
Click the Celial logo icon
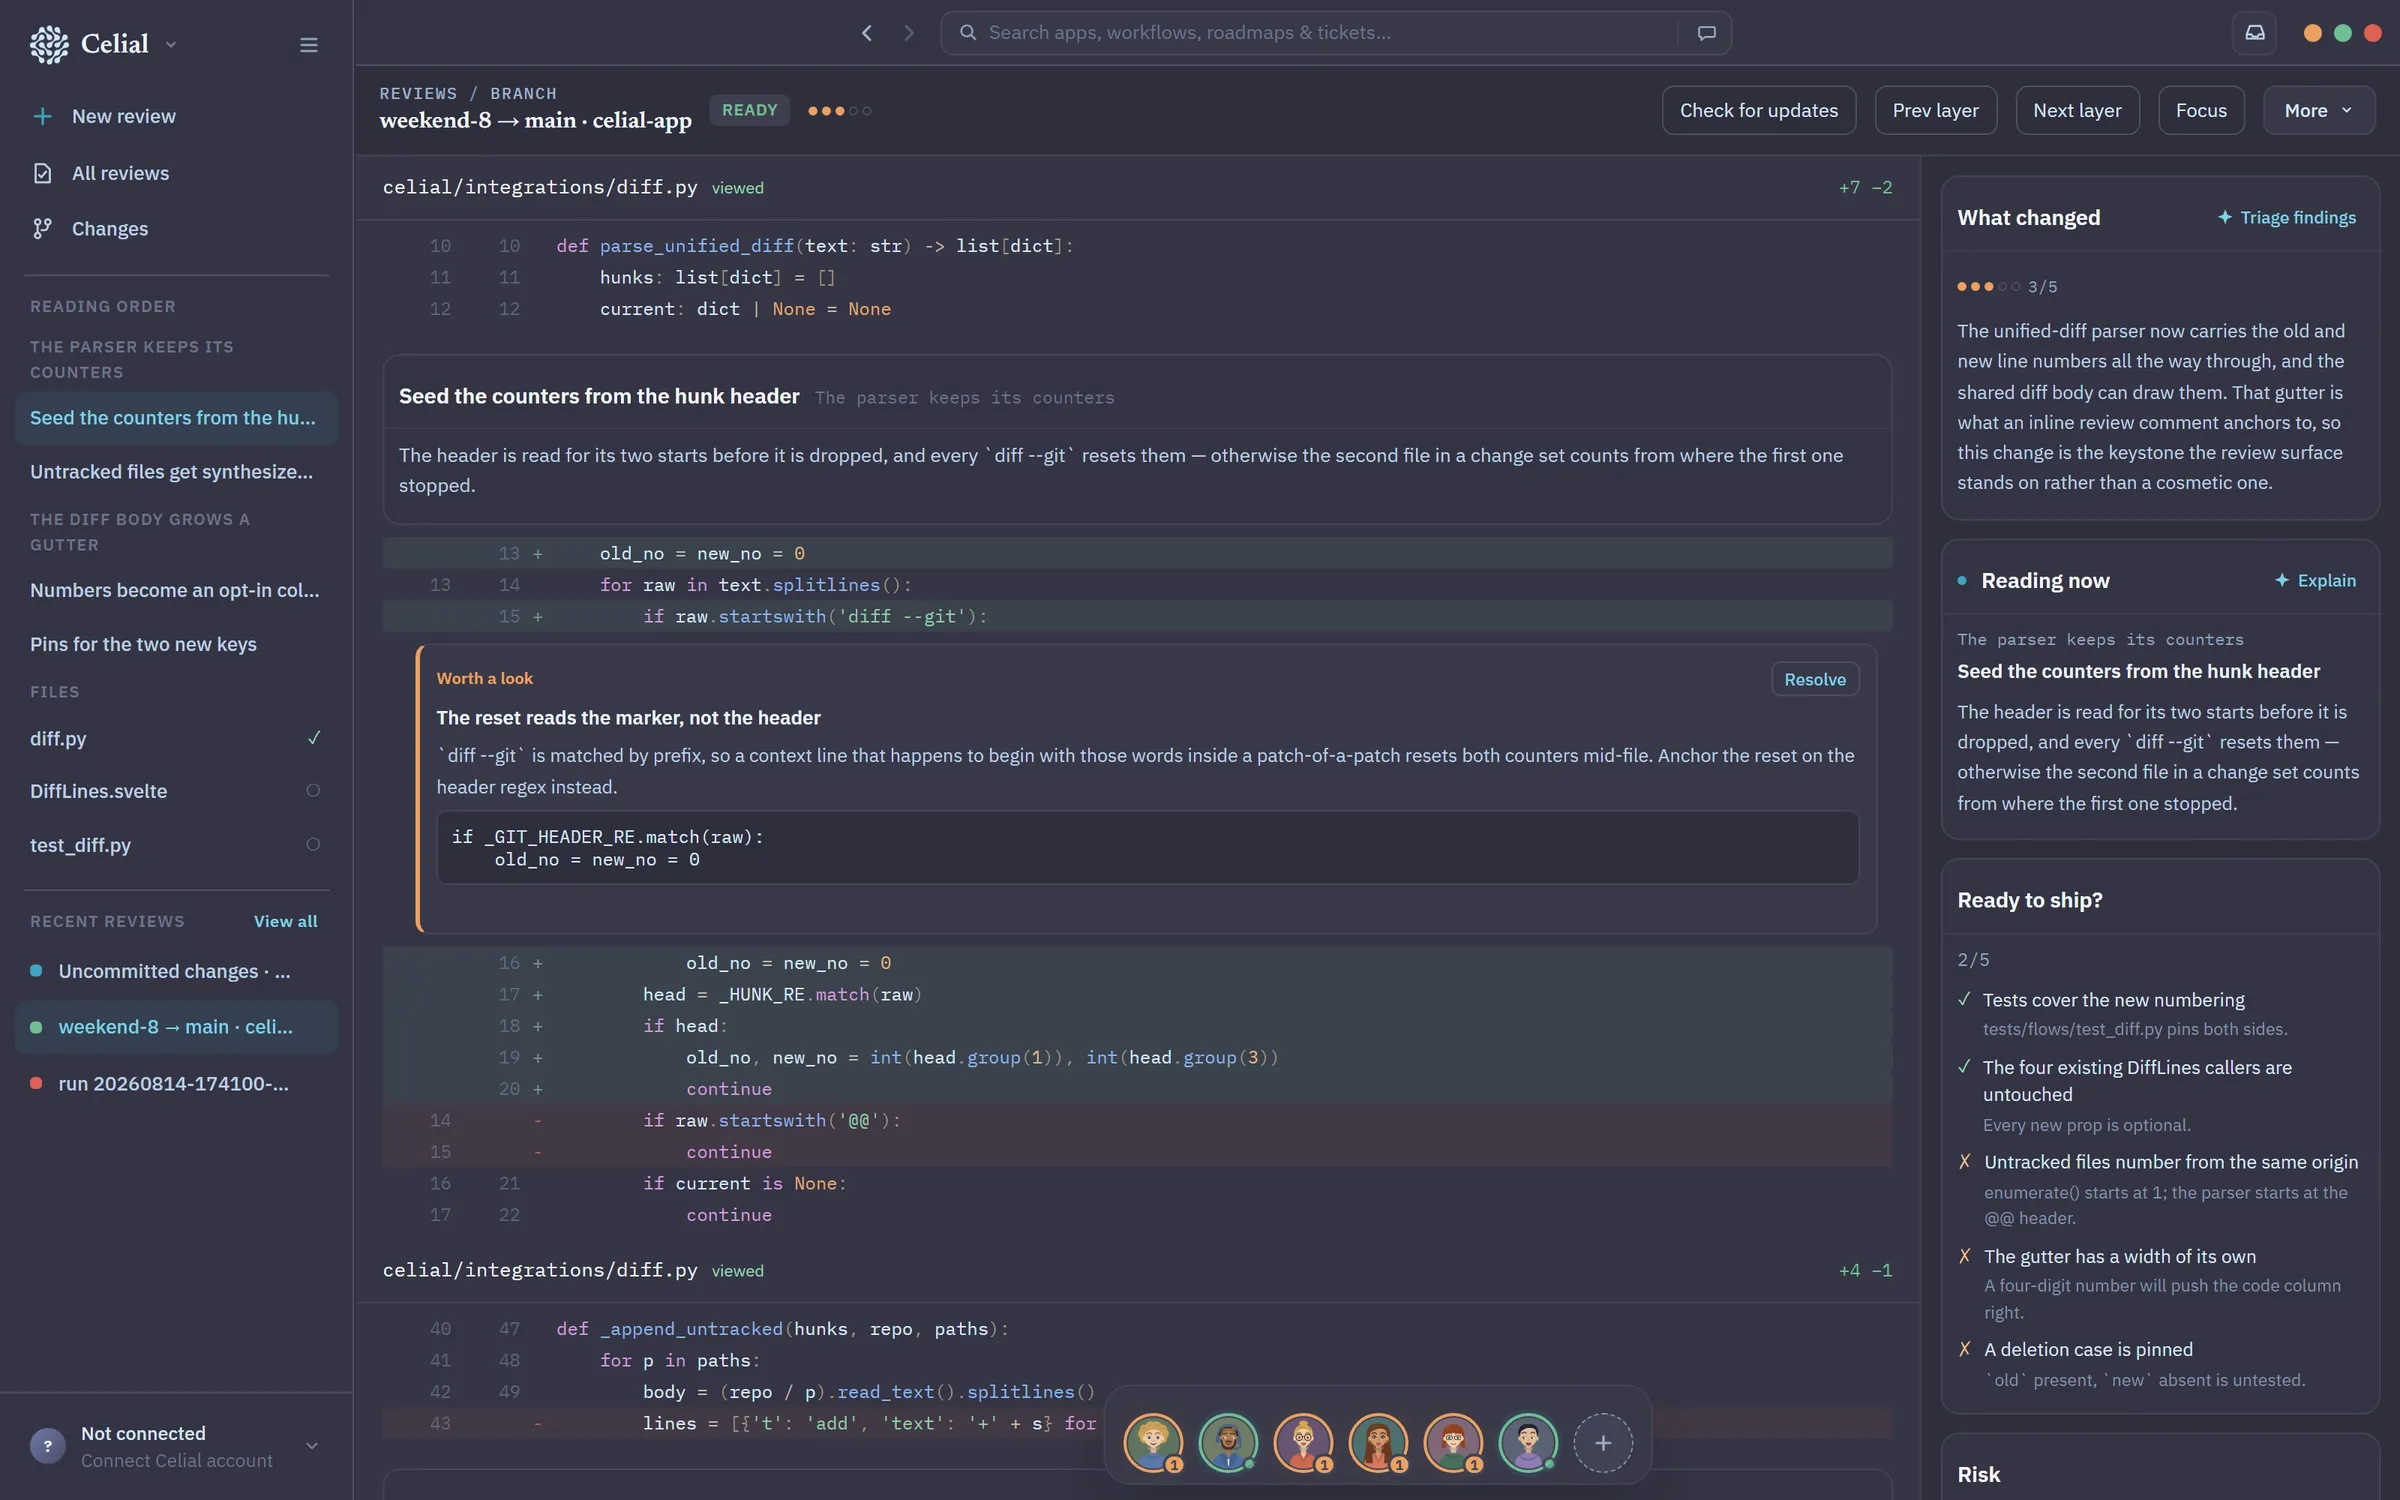49,44
